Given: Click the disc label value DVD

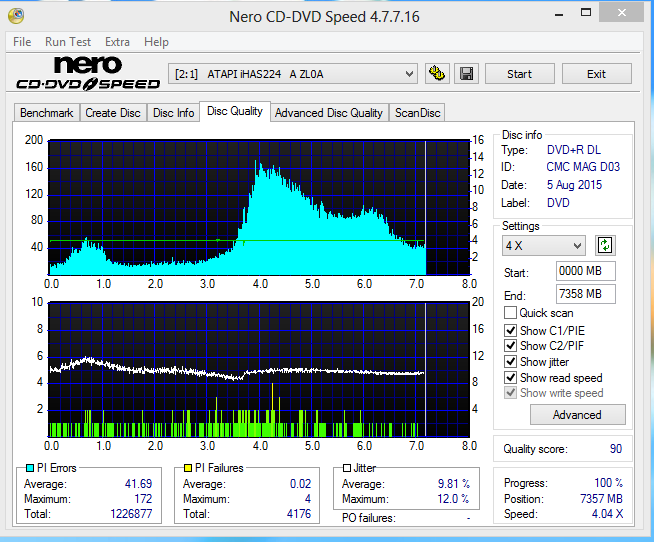Looking at the screenshot, I should pyautogui.click(x=558, y=203).
